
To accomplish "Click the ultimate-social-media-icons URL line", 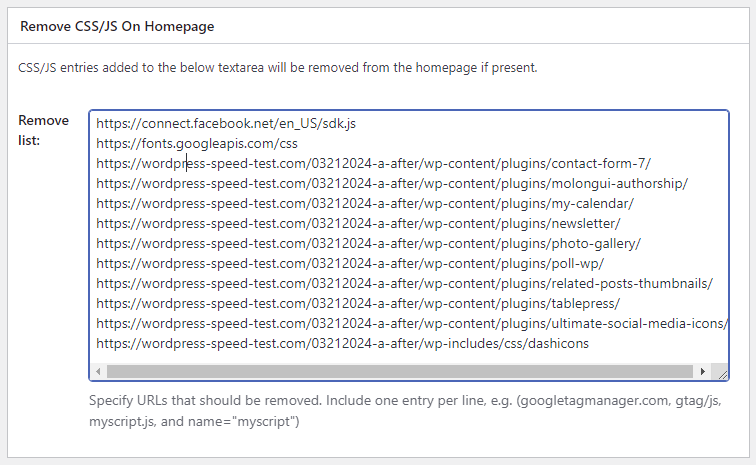I will pyautogui.click(x=411, y=324).
